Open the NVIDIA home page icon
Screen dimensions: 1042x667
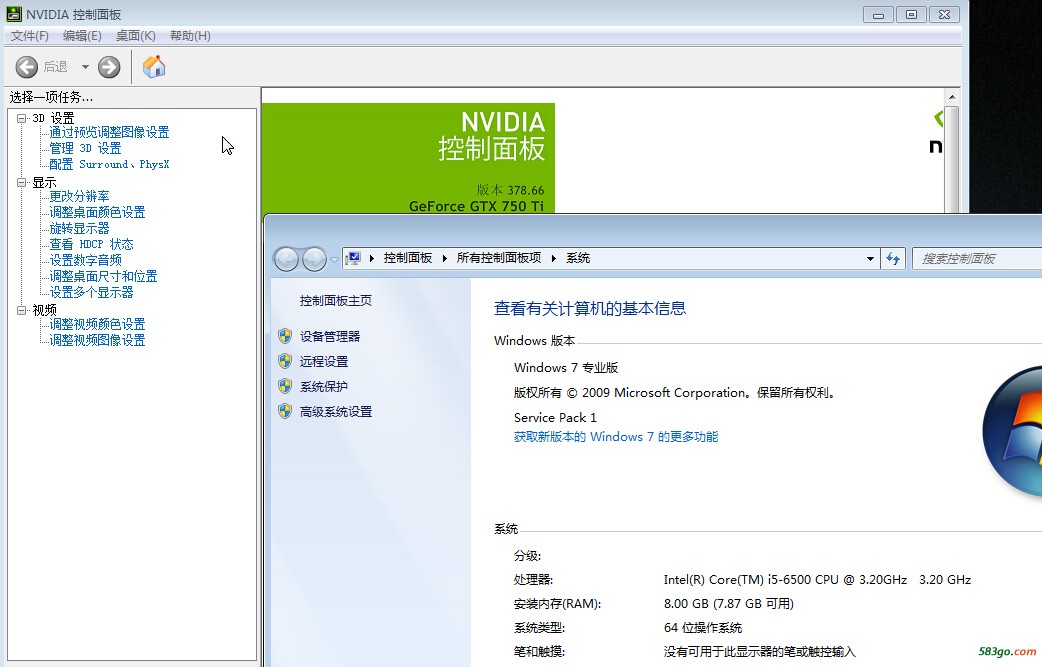[154, 66]
